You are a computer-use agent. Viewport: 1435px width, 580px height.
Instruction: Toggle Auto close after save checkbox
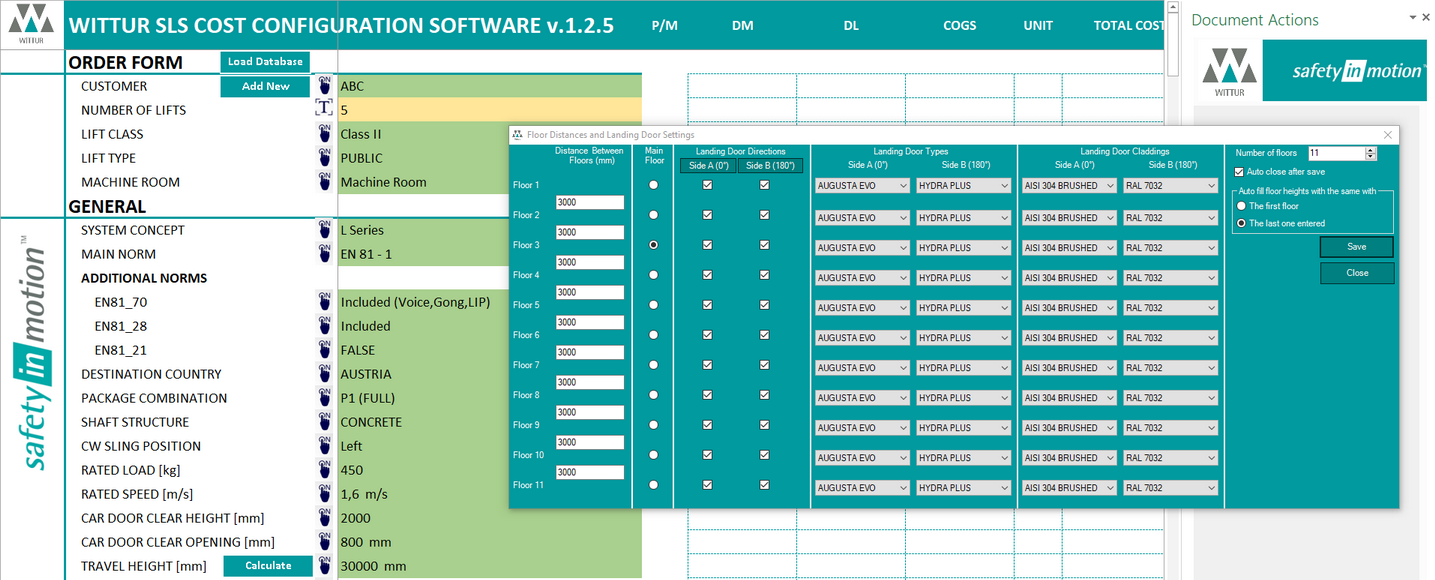[1239, 172]
